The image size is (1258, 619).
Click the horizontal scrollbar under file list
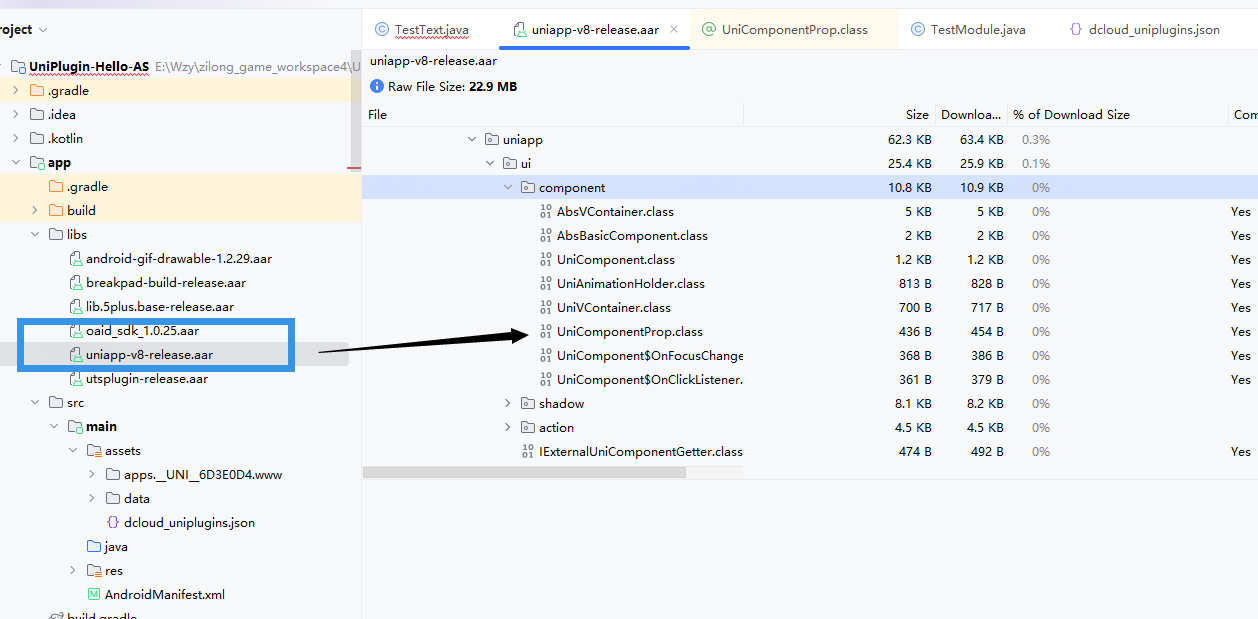coord(524,472)
